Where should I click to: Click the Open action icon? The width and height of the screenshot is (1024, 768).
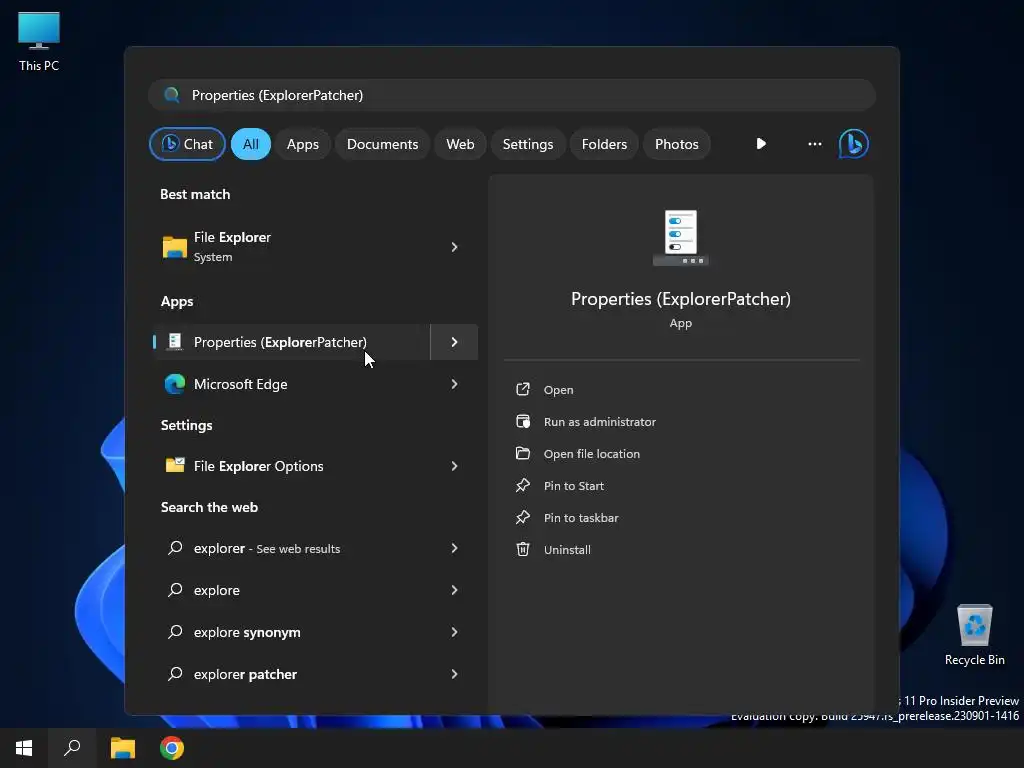pos(522,389)
